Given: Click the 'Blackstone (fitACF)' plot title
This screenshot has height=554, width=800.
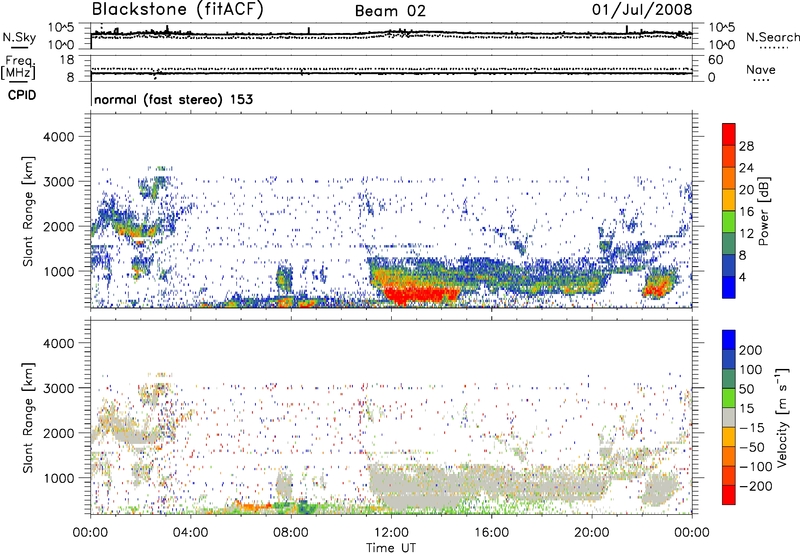Looking at the screenshot, I should click(177, 10).
